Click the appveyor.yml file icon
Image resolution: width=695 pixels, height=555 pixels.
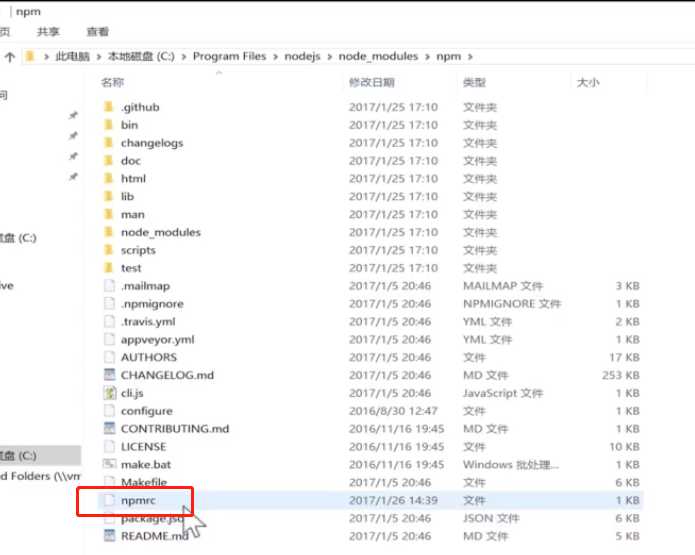point(109,339)
